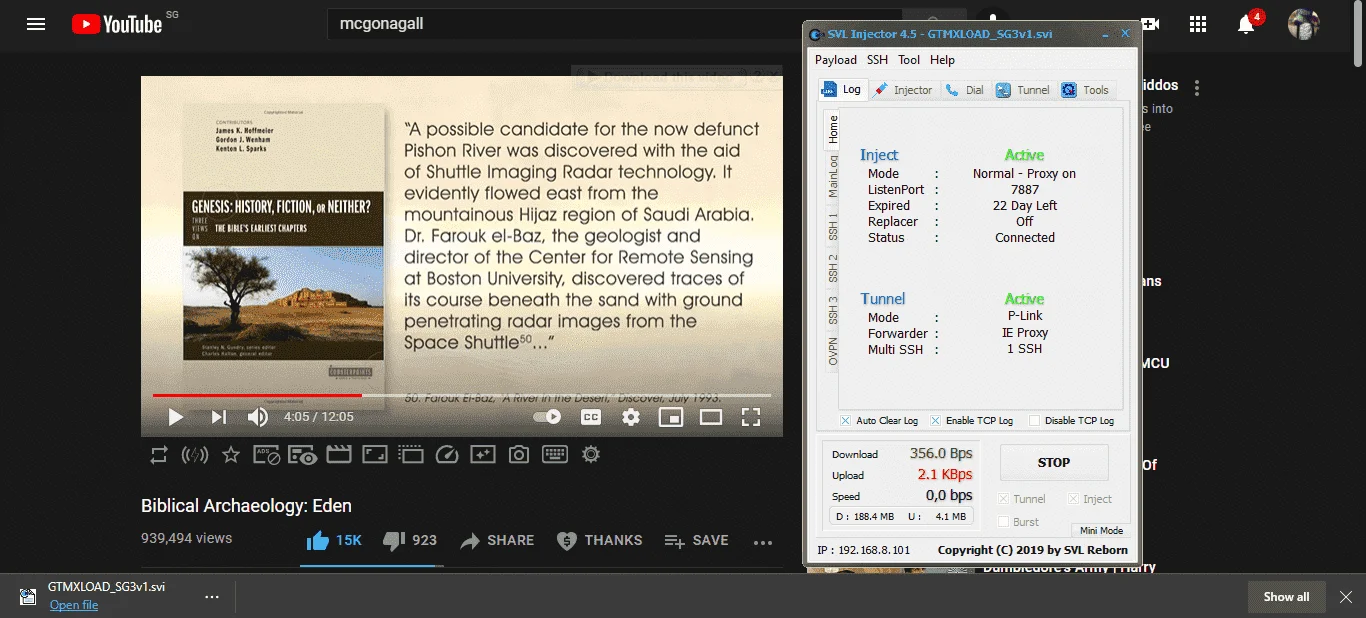The image size is (1366, 618).
Task: Click the THANKS button
Action: pyautogui.click(x=600, y=541)
